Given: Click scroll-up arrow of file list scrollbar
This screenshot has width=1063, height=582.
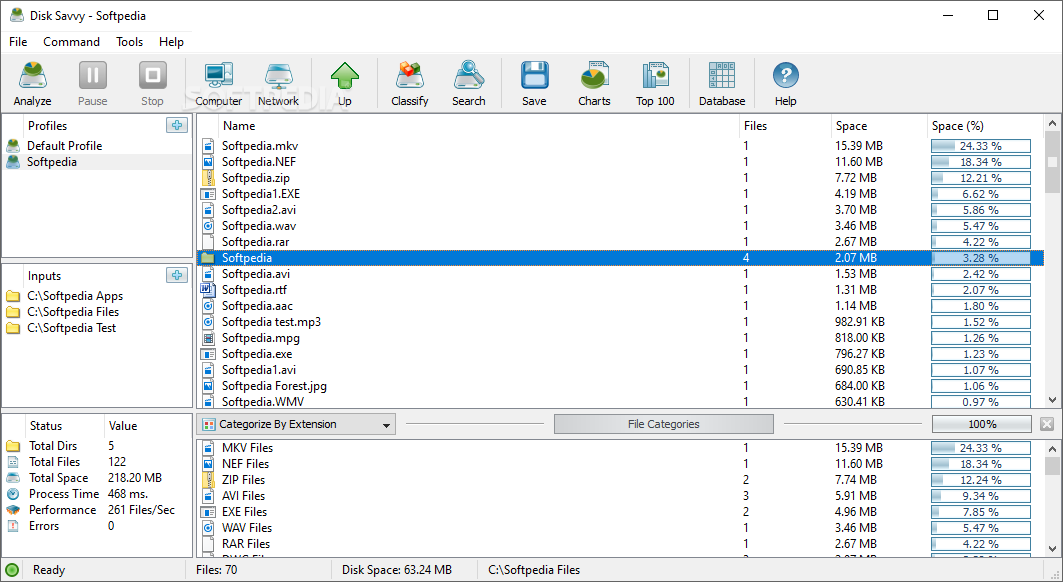Looking at the screenshot, I should pyautogui.click(x=1052, y=123).
